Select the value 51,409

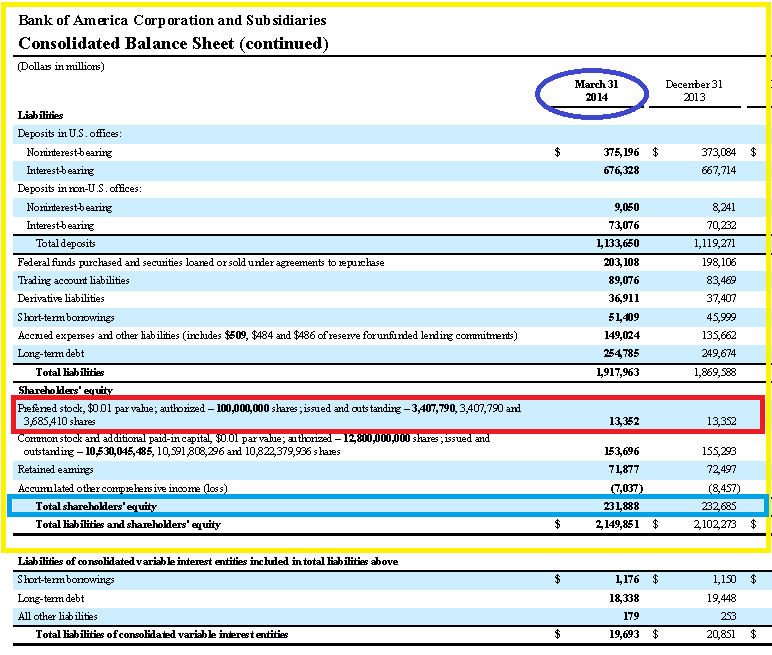point(624,317)
